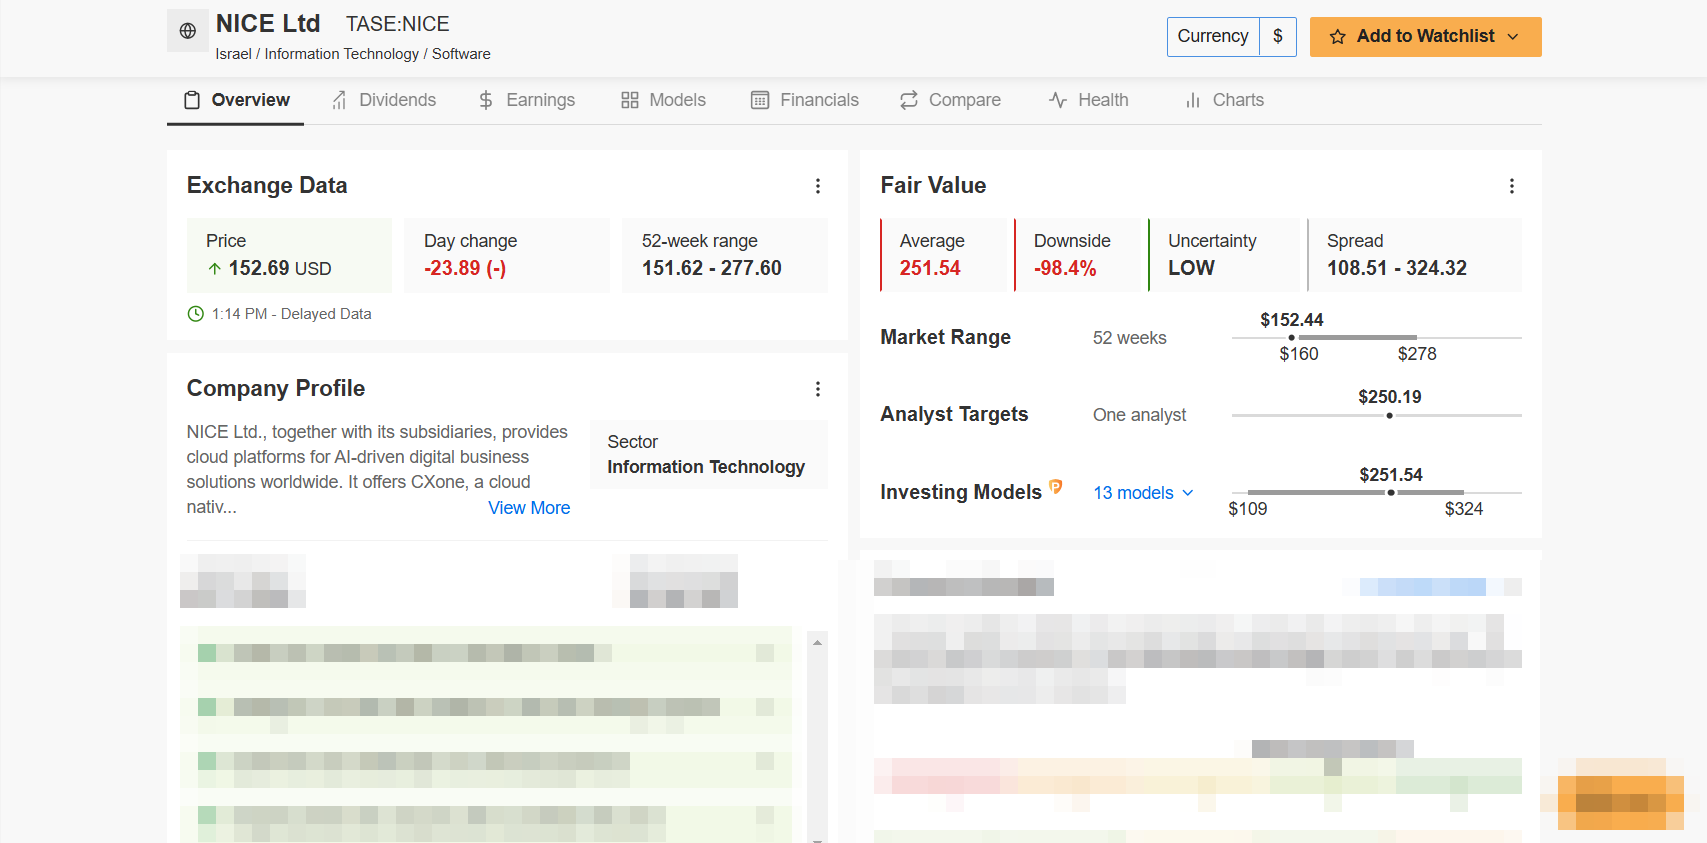Click the globe icon next to NICE Ltd
Viewport: 1707px width, 843px height.
[x=187, y=31]
